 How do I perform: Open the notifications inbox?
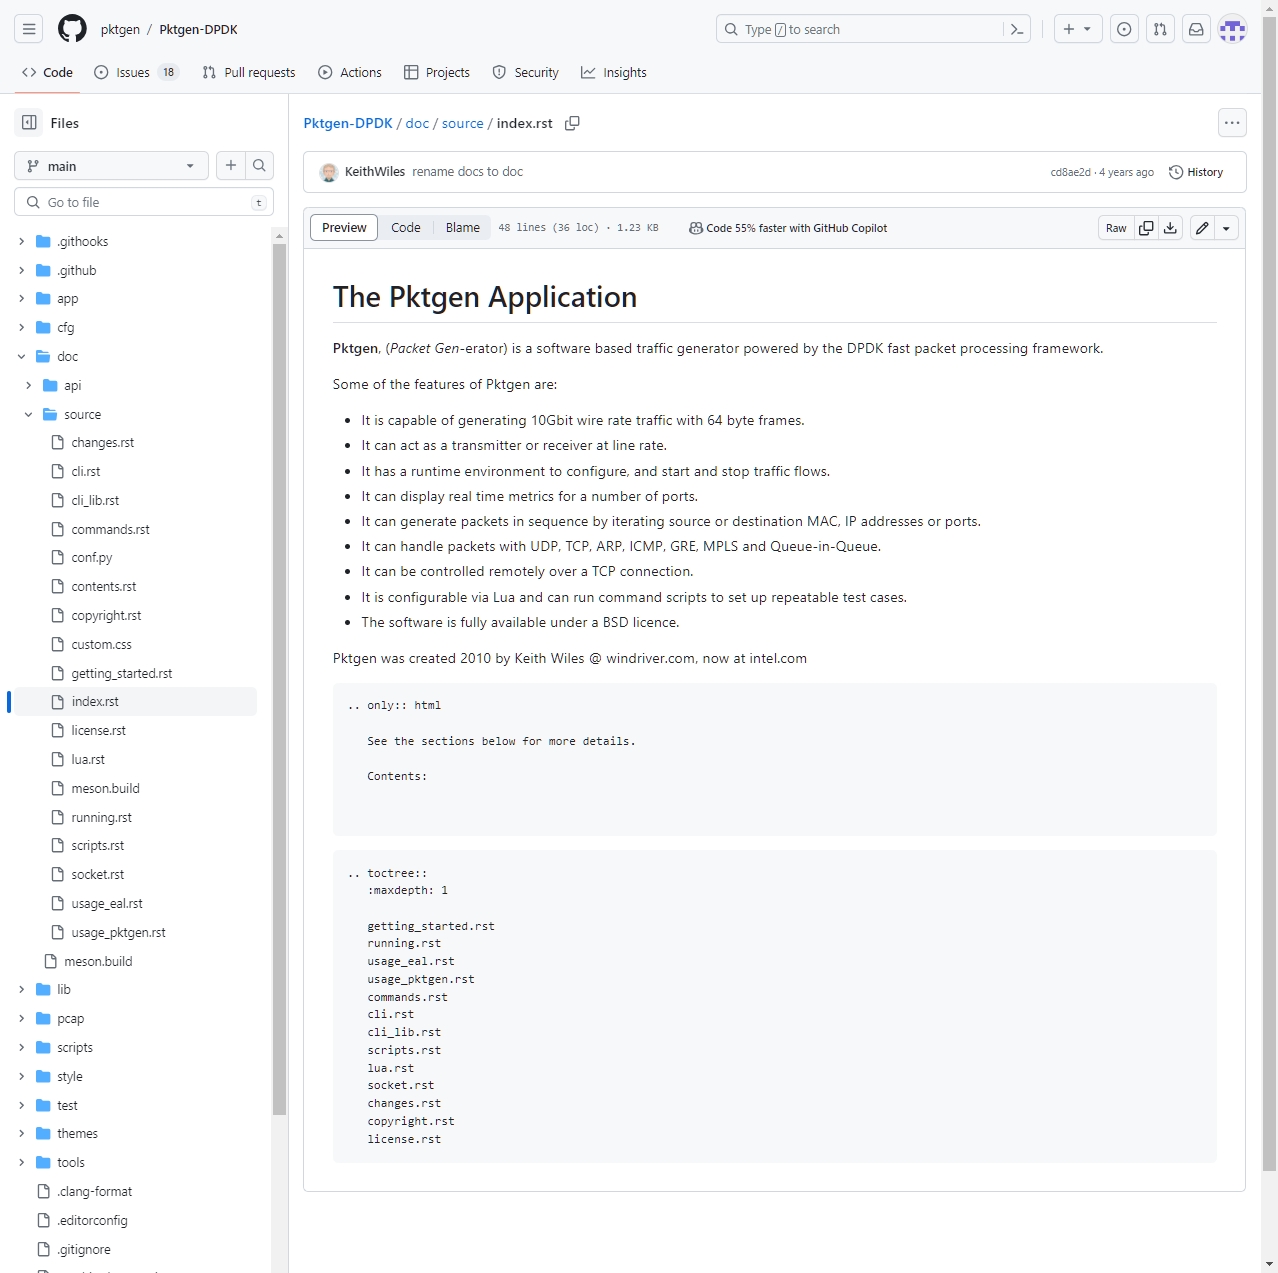click(x=1195, y=29)
